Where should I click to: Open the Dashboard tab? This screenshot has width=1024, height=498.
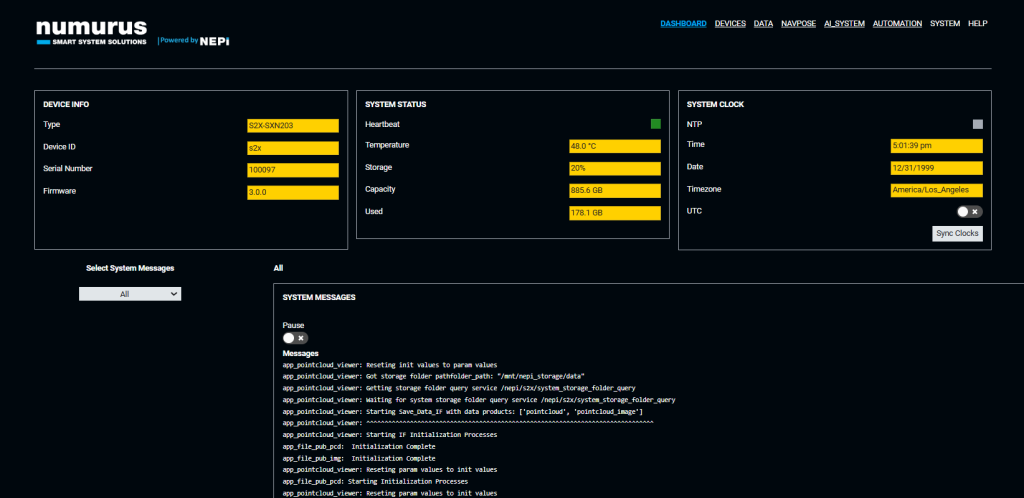pos(683,23)
